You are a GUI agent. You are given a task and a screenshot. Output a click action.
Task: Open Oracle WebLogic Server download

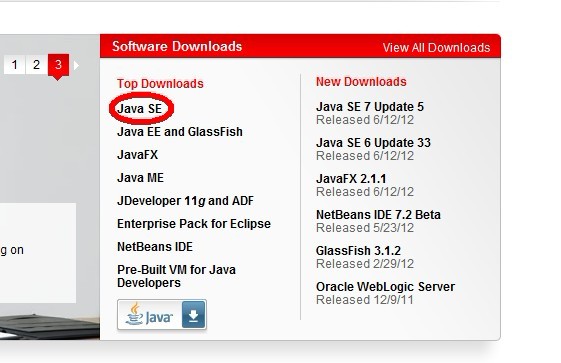click(x=385, y=286)
